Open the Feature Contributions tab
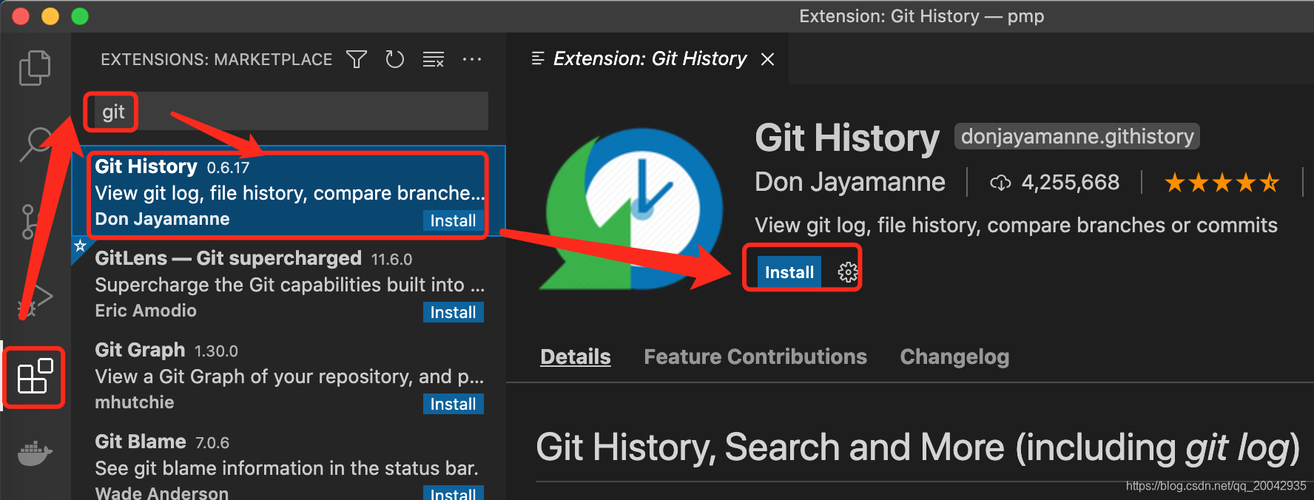 [755, 357]
